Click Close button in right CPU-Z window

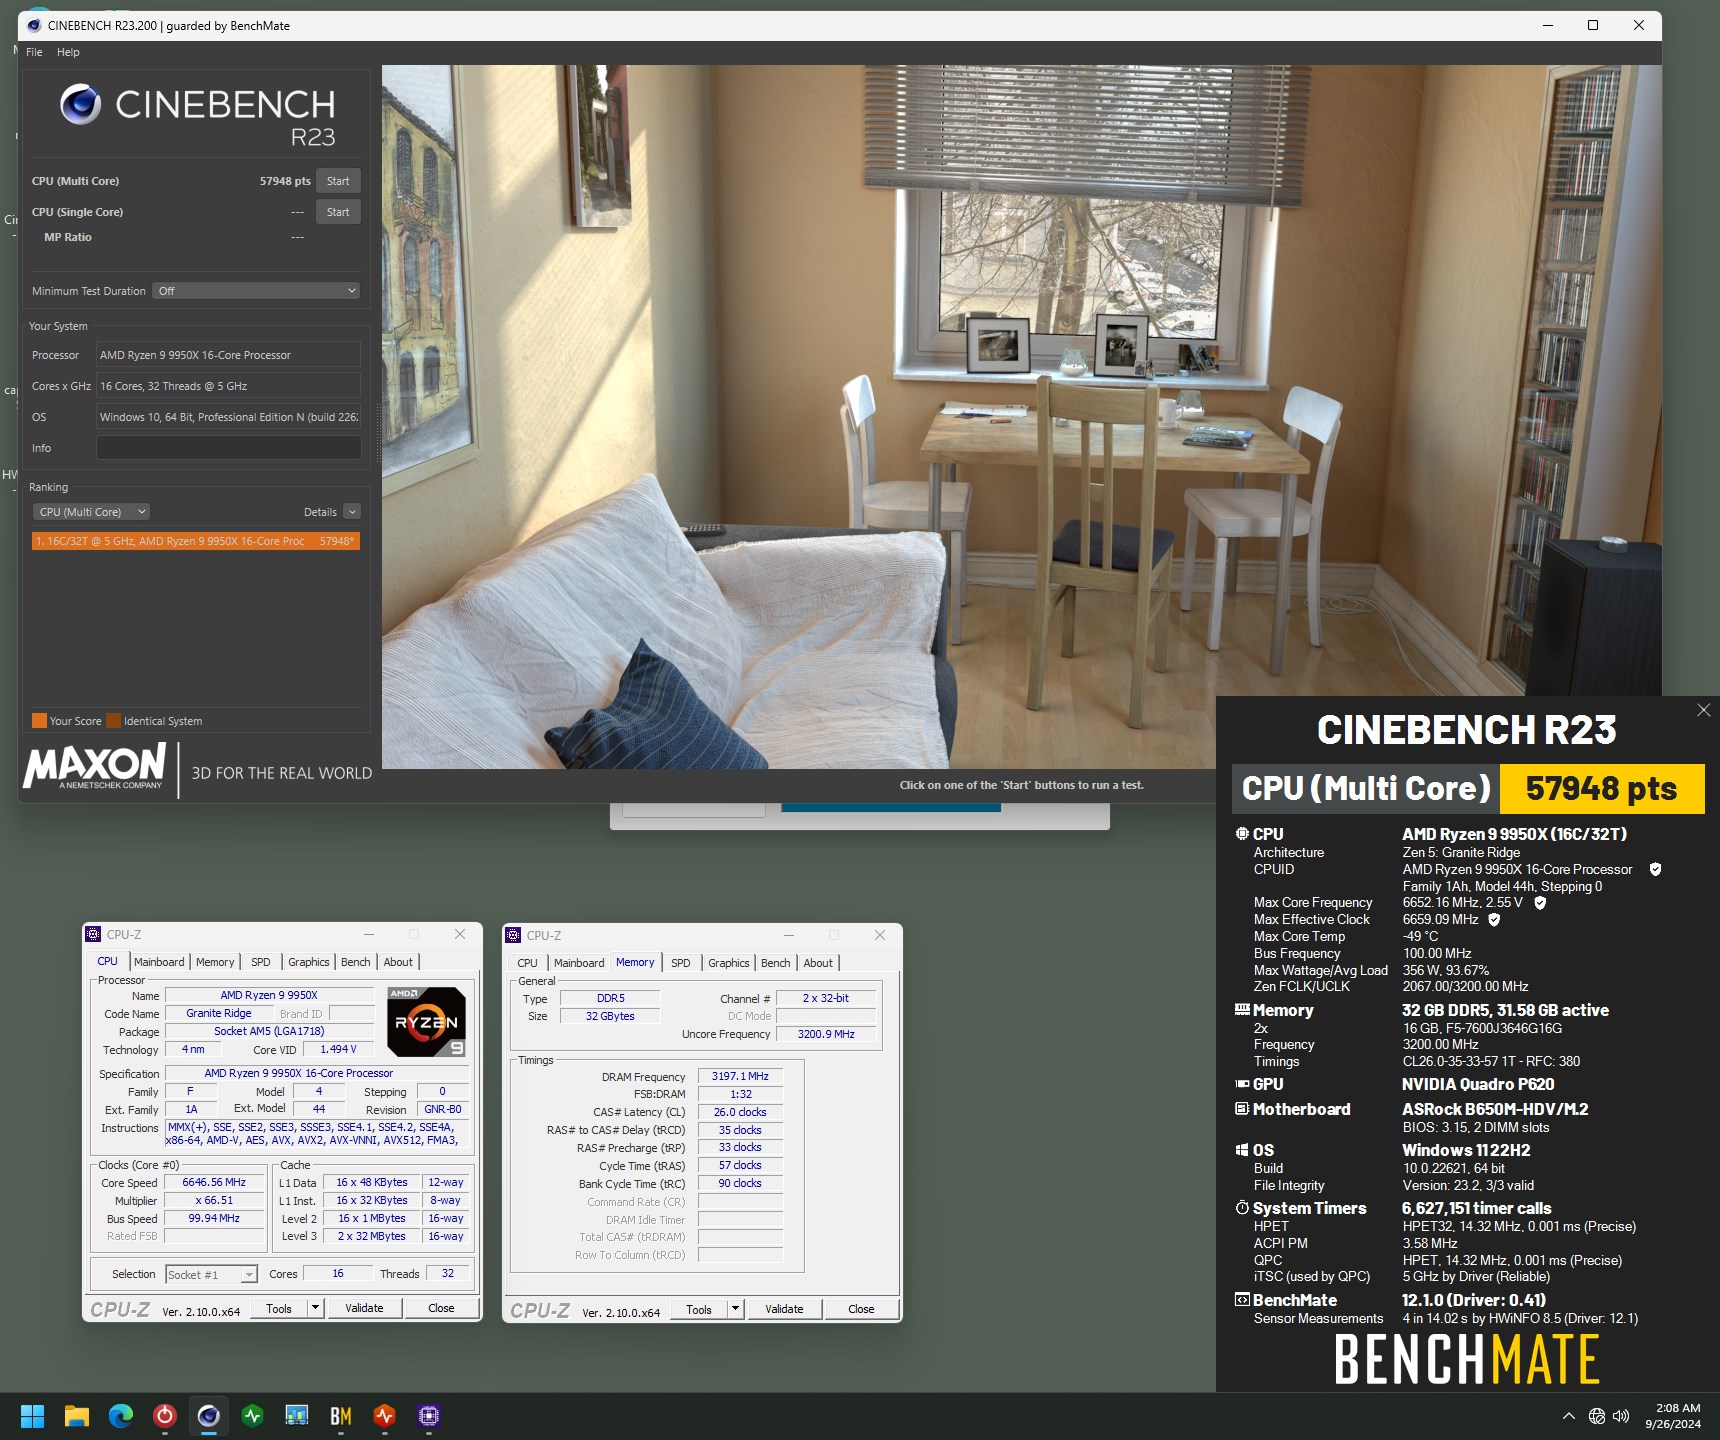point(861,1309)
